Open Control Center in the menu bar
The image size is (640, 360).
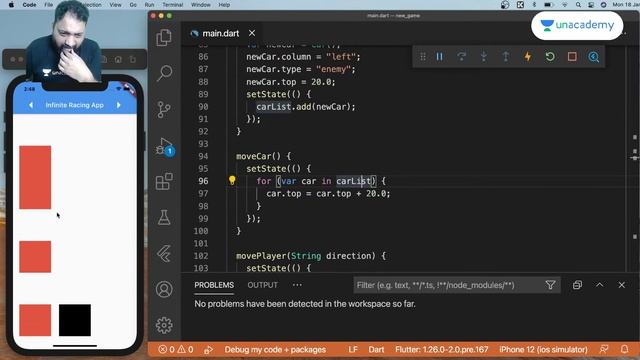tap(591, 5)
